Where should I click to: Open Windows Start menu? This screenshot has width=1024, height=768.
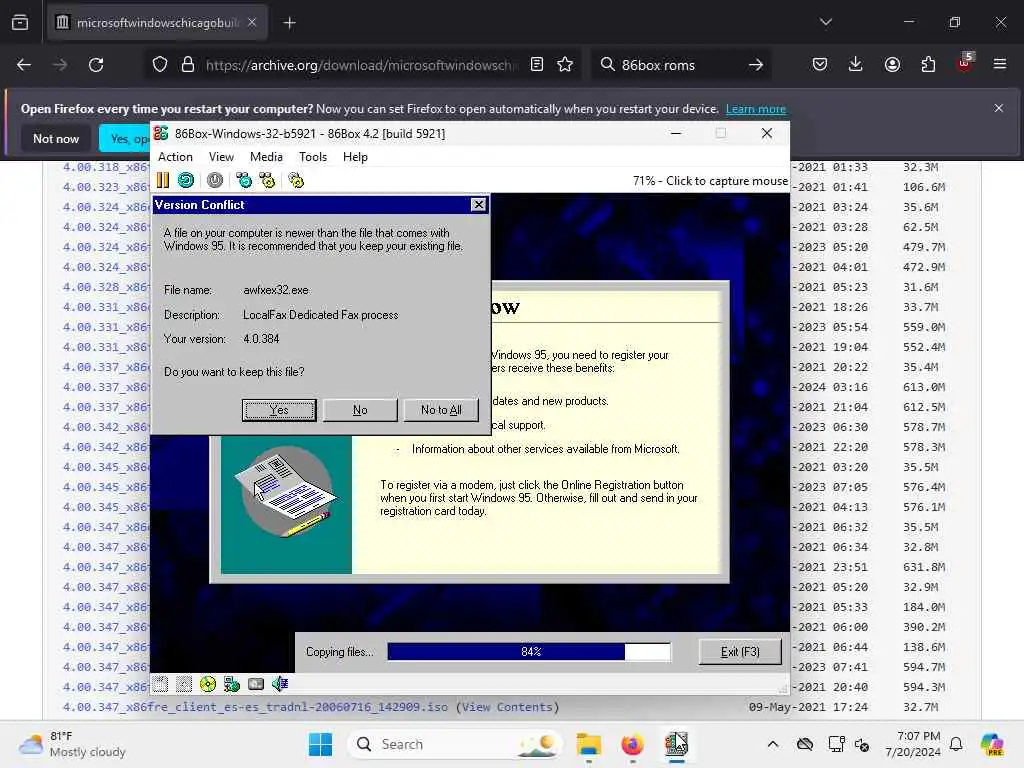point(320,744)
